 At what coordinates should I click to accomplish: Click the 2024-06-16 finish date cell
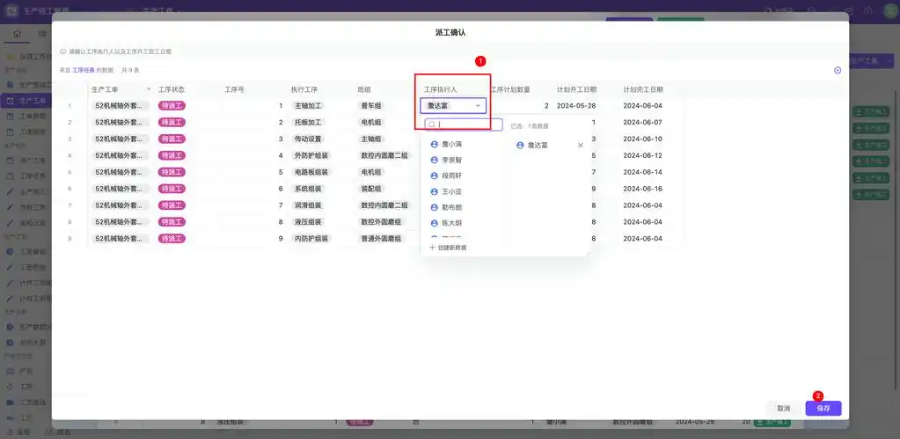pos(643,189)
